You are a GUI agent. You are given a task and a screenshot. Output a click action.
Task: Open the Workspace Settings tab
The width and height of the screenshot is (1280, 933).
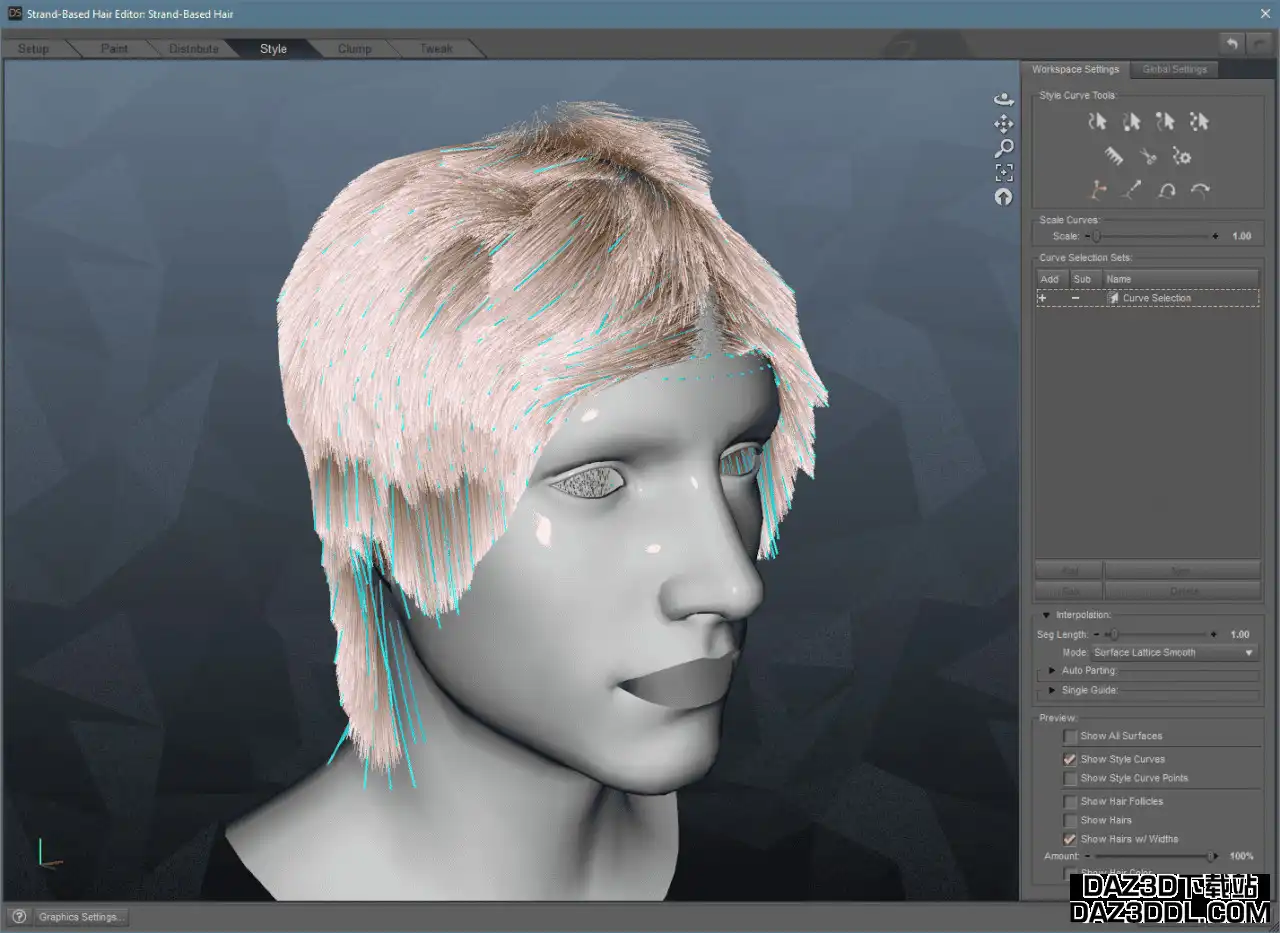tap(1075, 69)
